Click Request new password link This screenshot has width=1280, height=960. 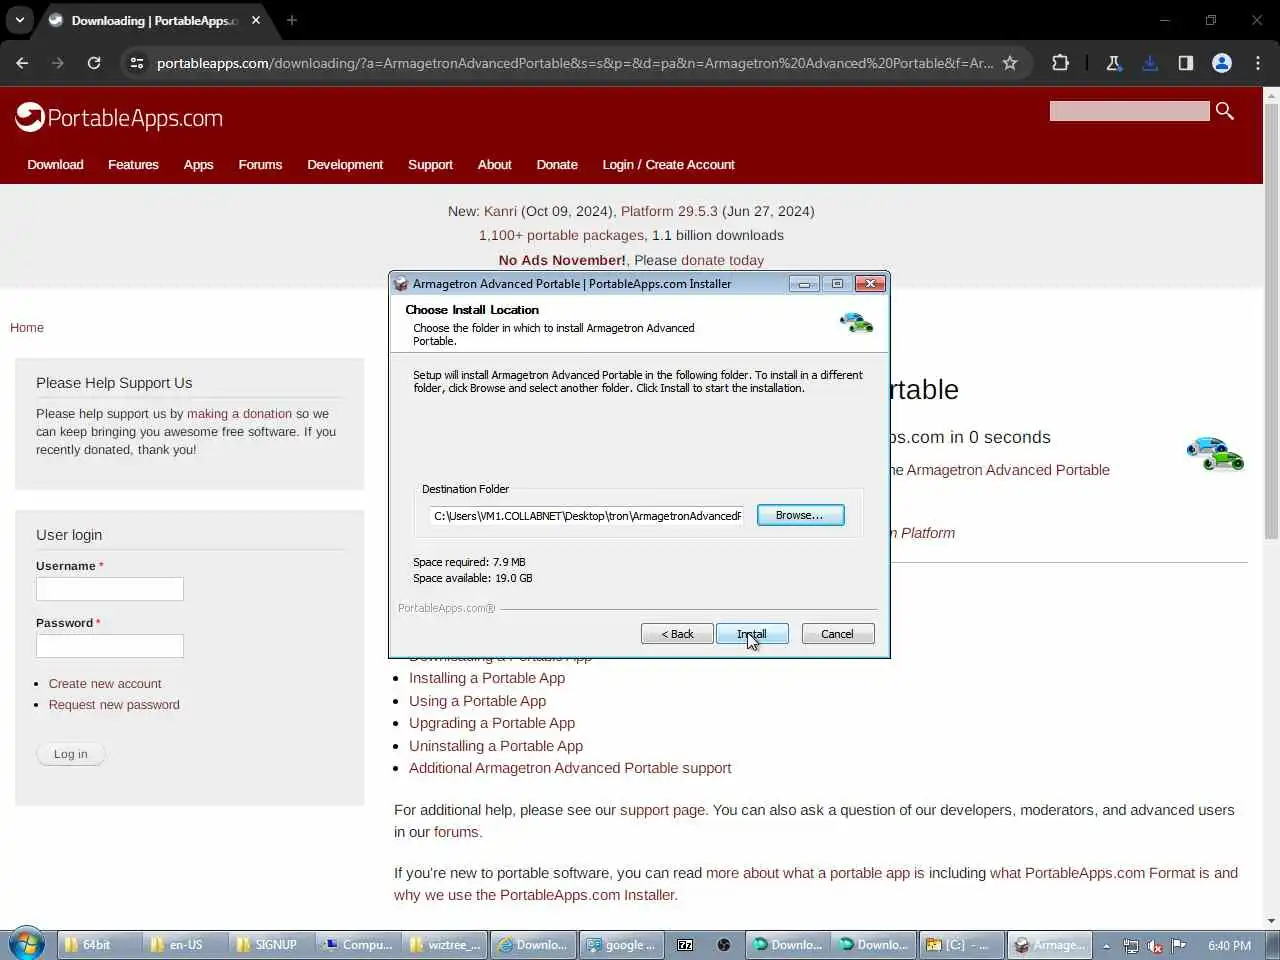(x=114, y=705)
